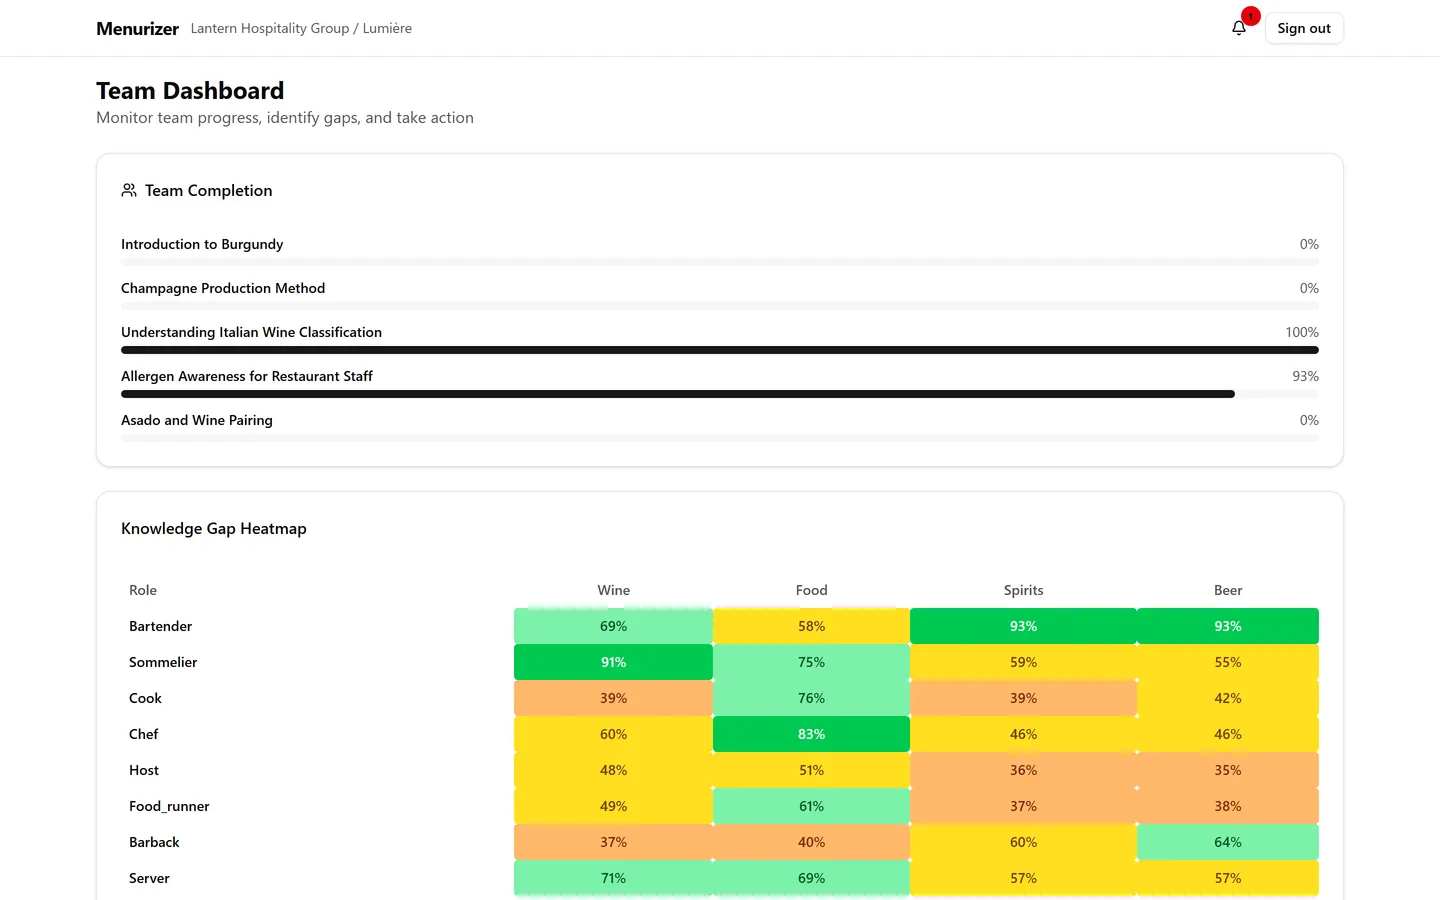Viewport: 1440px width, 900px height.
Task: Click the Beer column header
Action: 1228,590
